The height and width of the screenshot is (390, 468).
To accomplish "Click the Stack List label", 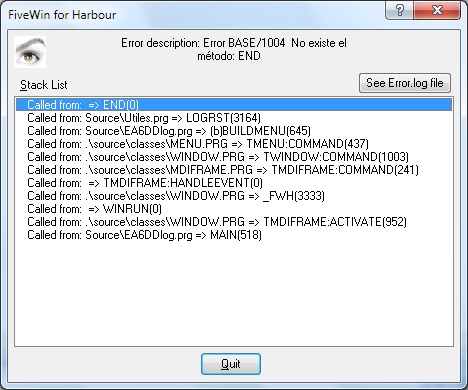I will click(x=44, y=85).
